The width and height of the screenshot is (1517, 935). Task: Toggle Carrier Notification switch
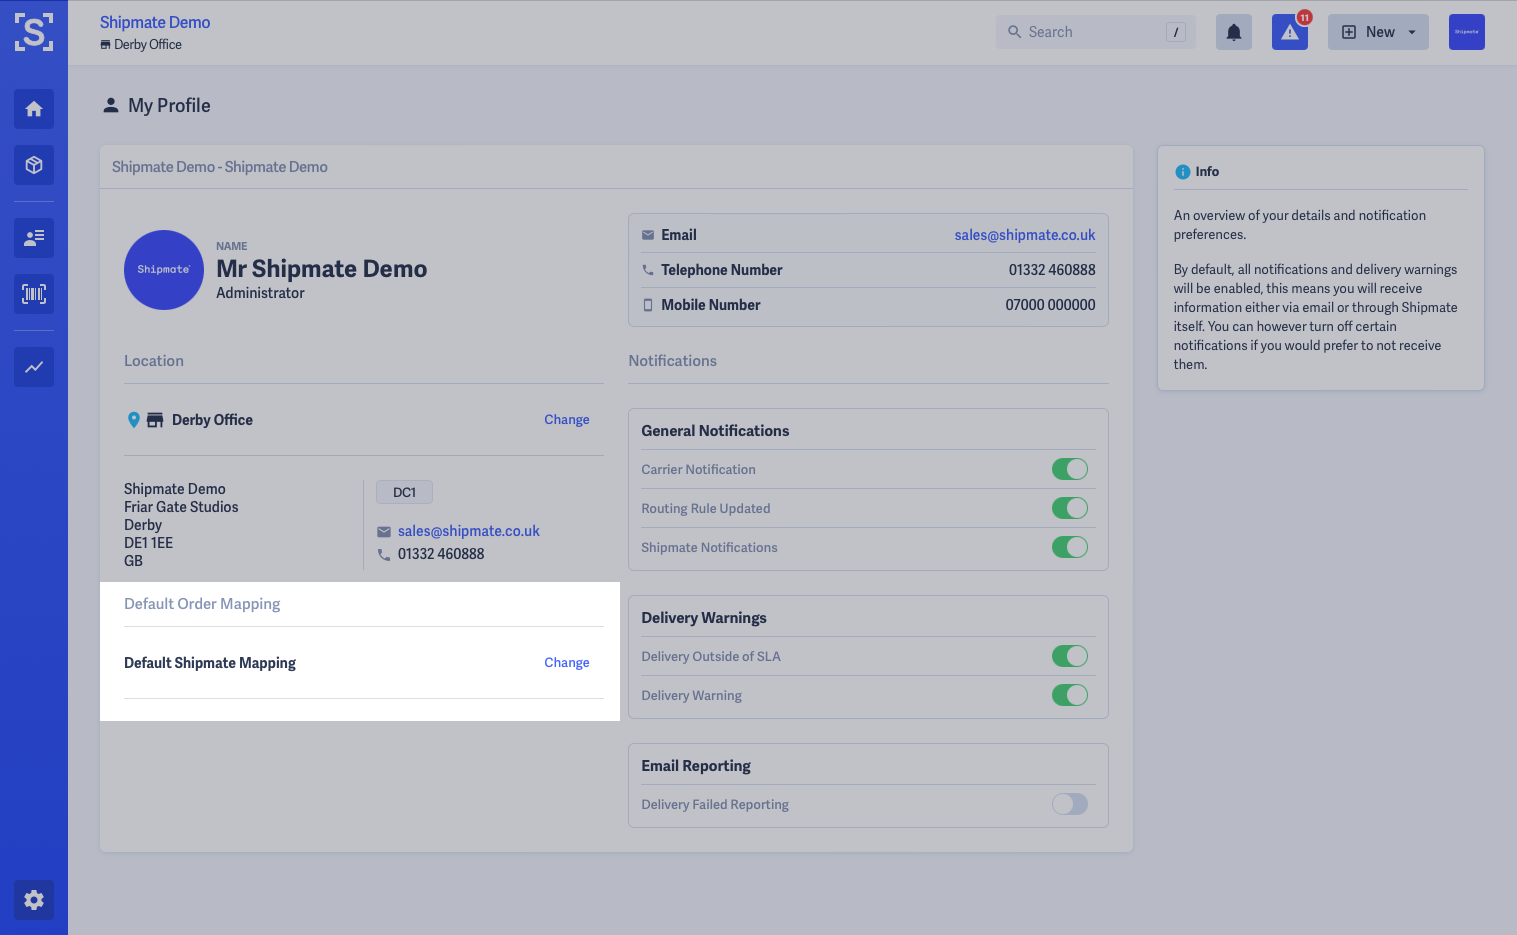[x=1070, y=469]
